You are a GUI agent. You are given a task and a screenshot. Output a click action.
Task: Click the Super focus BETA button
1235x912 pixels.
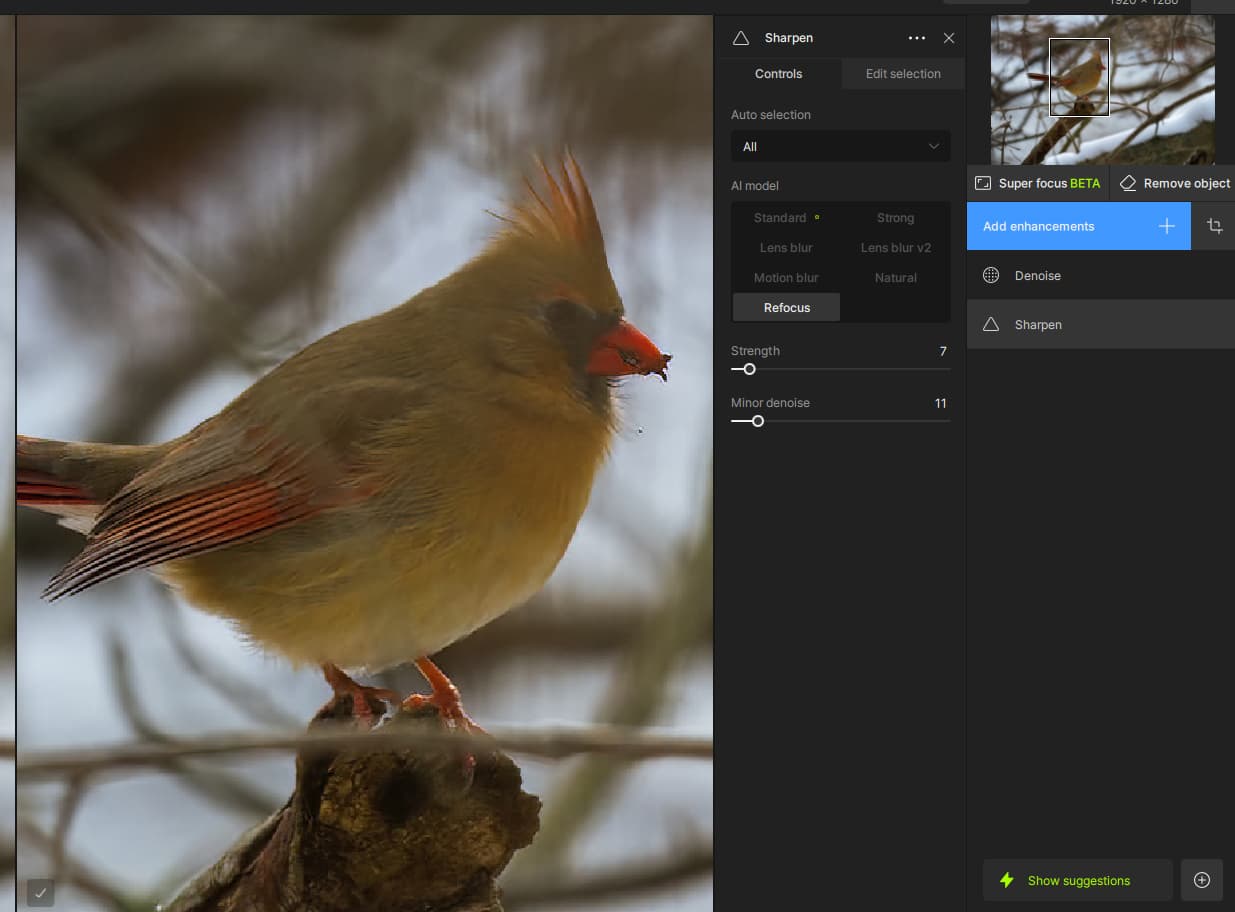point(1037,183)
